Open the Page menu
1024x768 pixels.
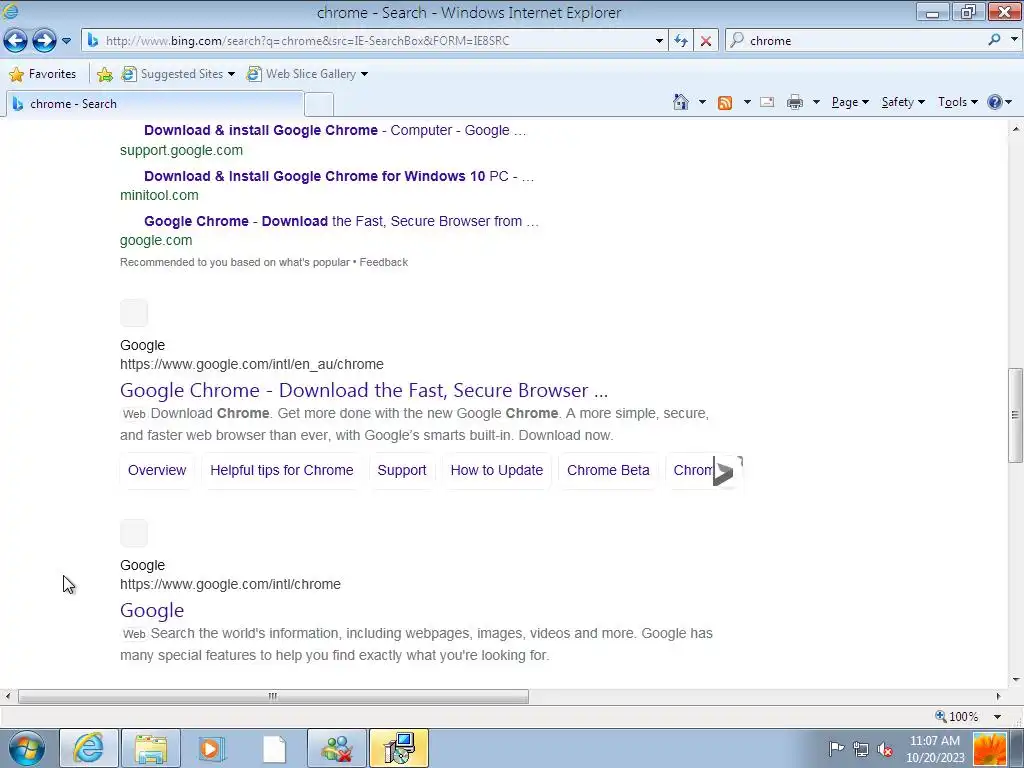click(850, 102)
